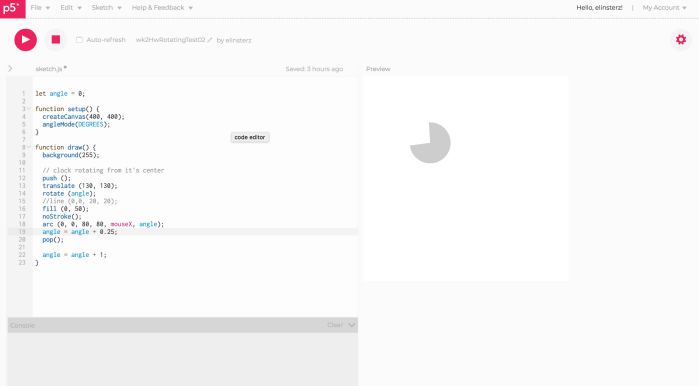Open the elinsterz author link

tap(238, 40)
